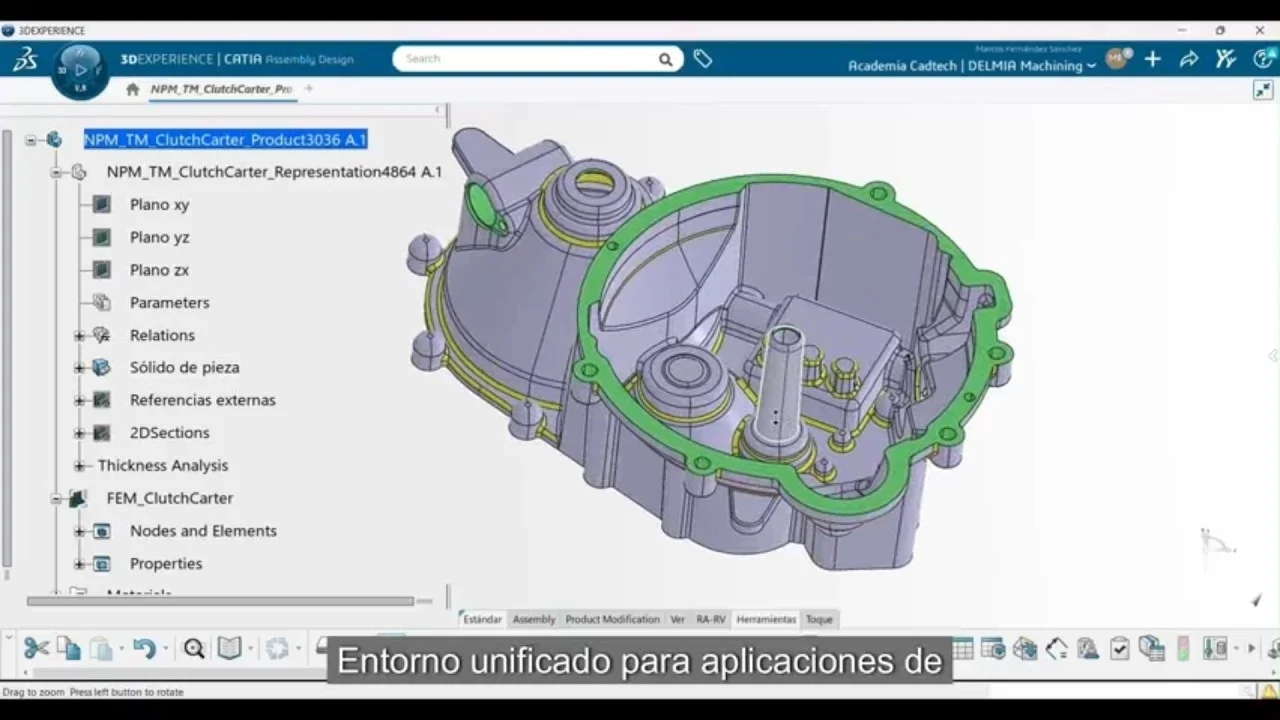Open dropdown arrow next to Undo
1280x720 pixels.
(165, 649)
